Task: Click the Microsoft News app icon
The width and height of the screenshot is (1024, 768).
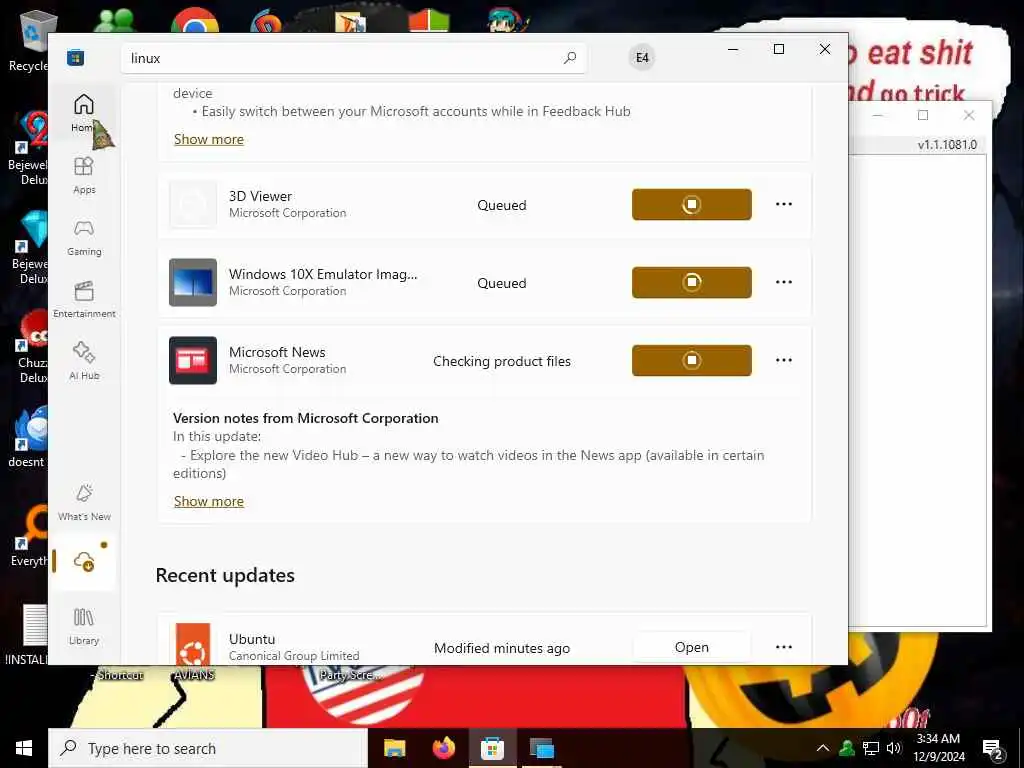Action: click(193, 360)
